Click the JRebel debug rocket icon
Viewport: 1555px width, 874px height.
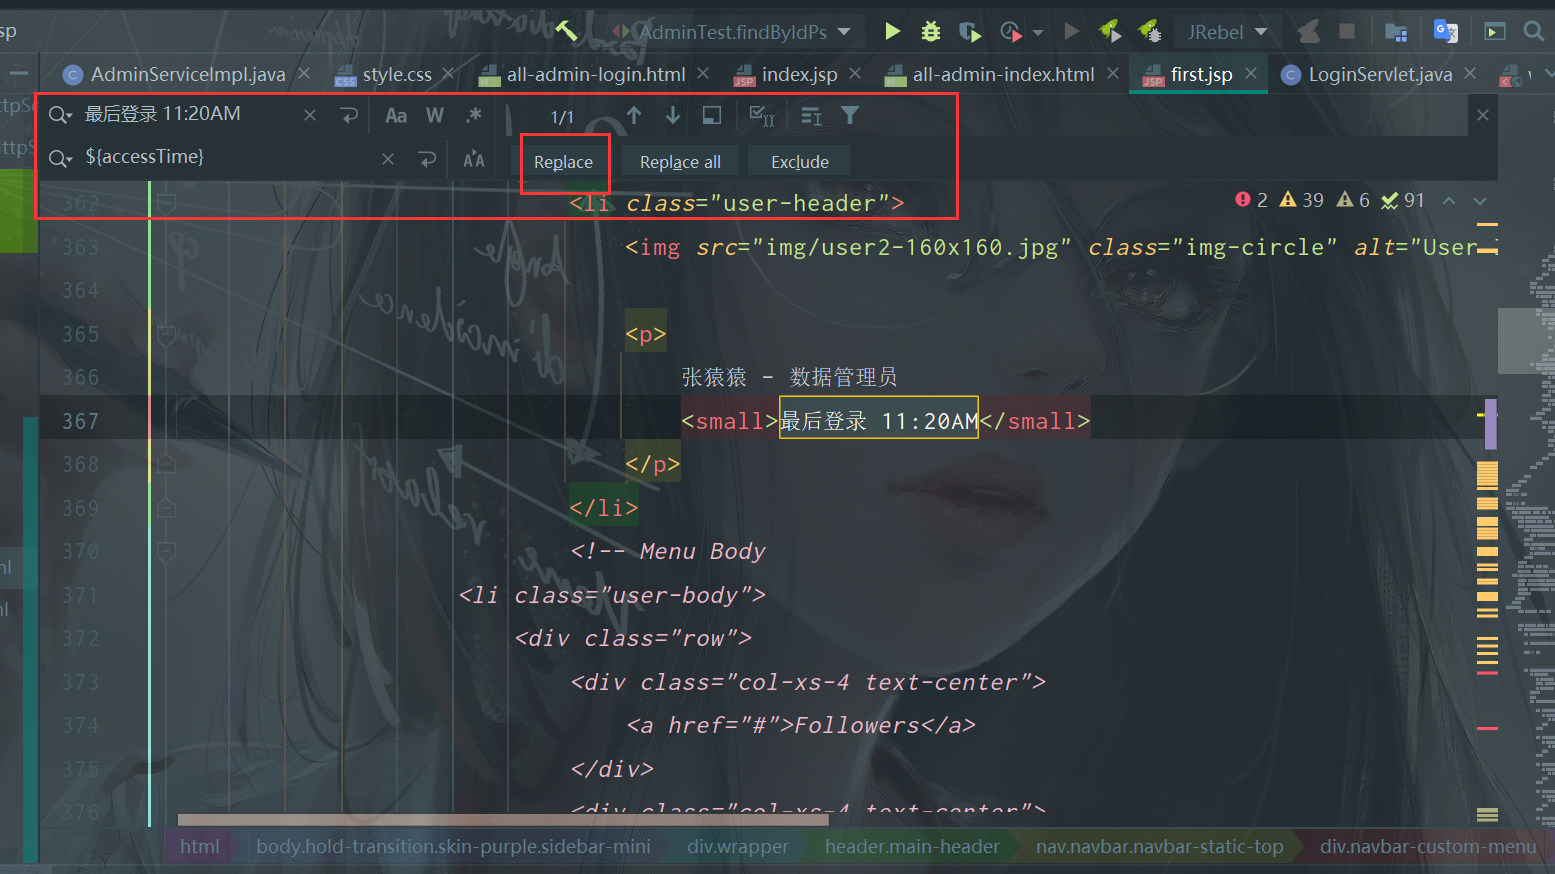(1149, 31)
